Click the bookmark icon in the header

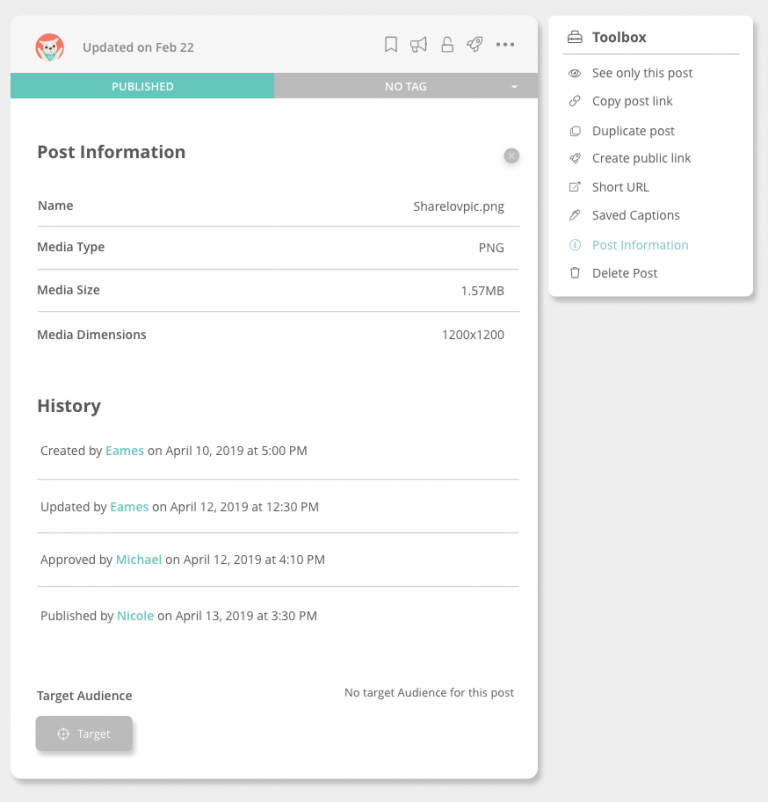[391, 44]
